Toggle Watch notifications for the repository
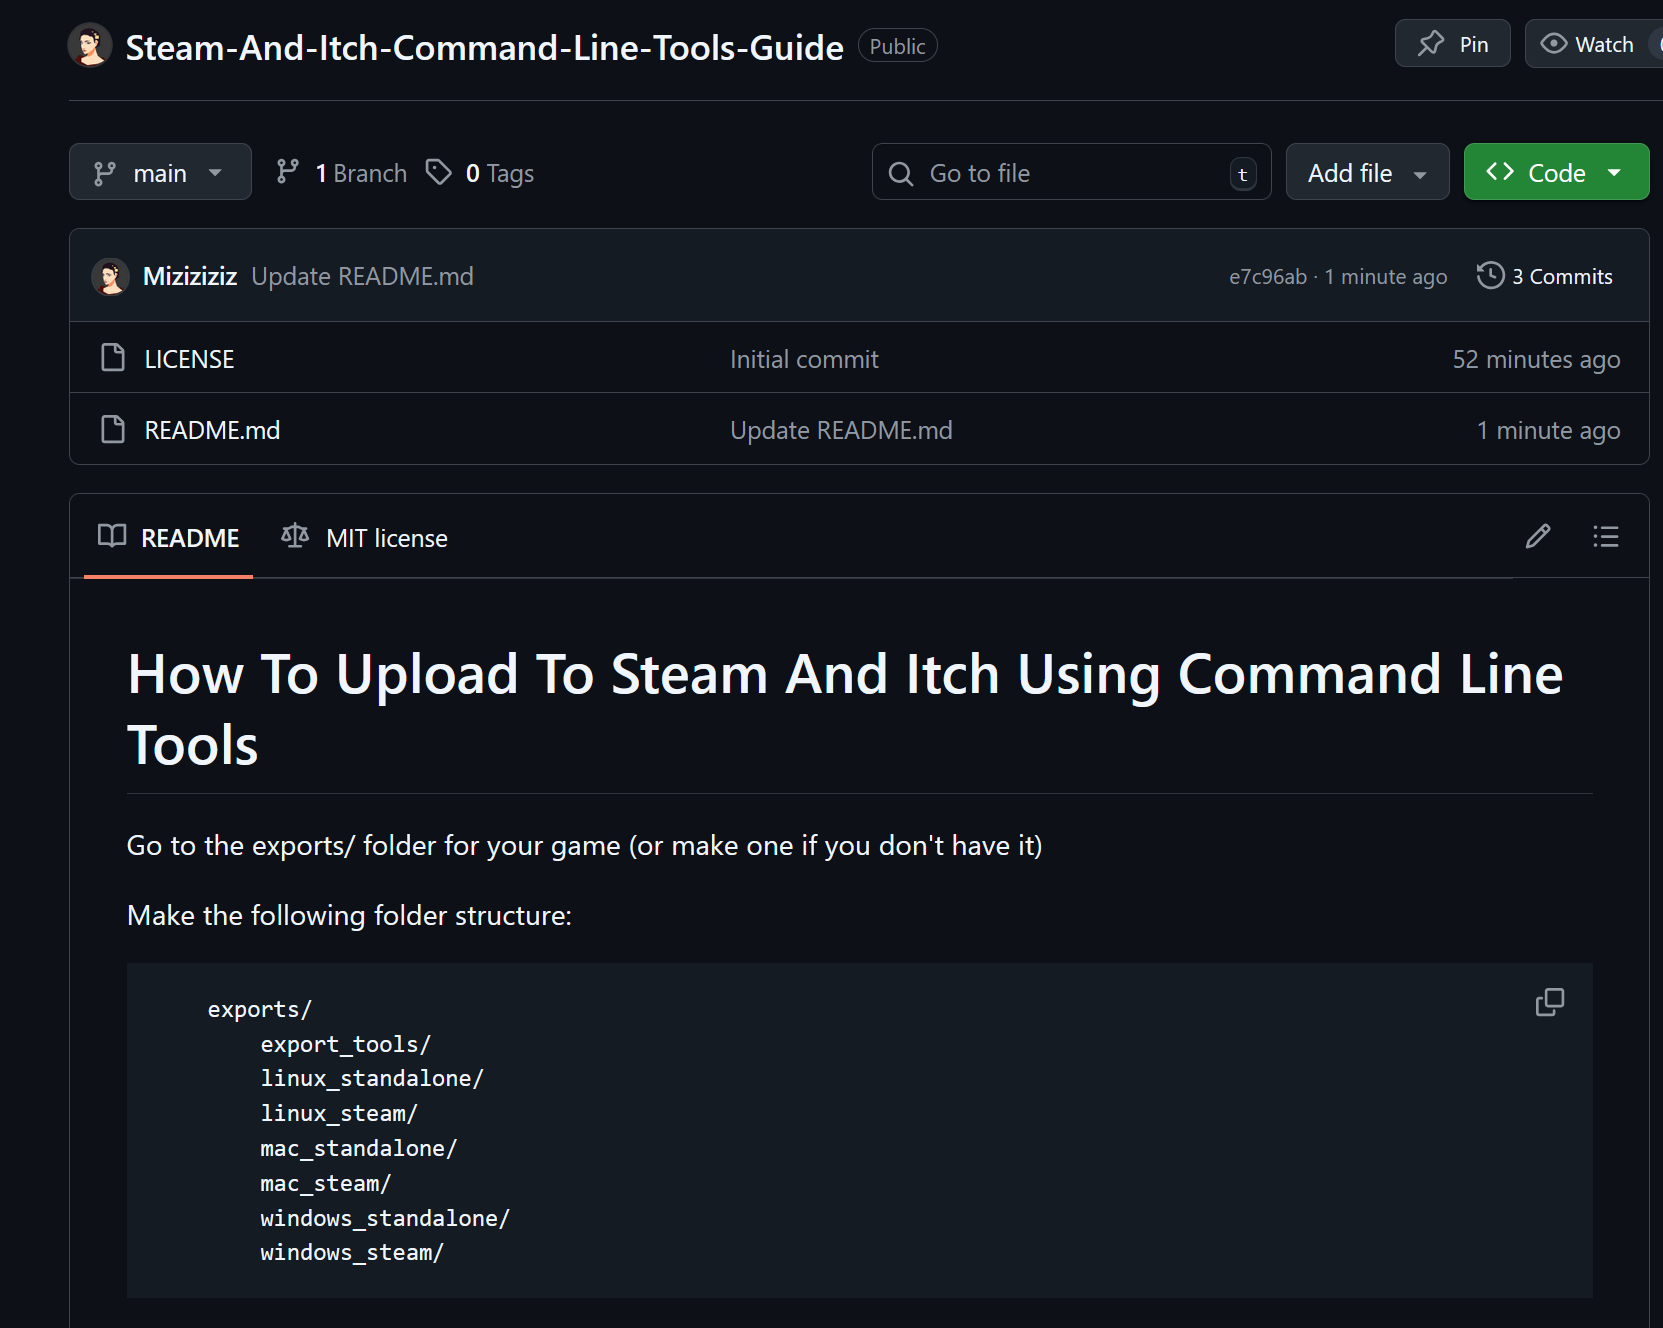This screenshot has height=1328, width=1663. click(1588, 44)
